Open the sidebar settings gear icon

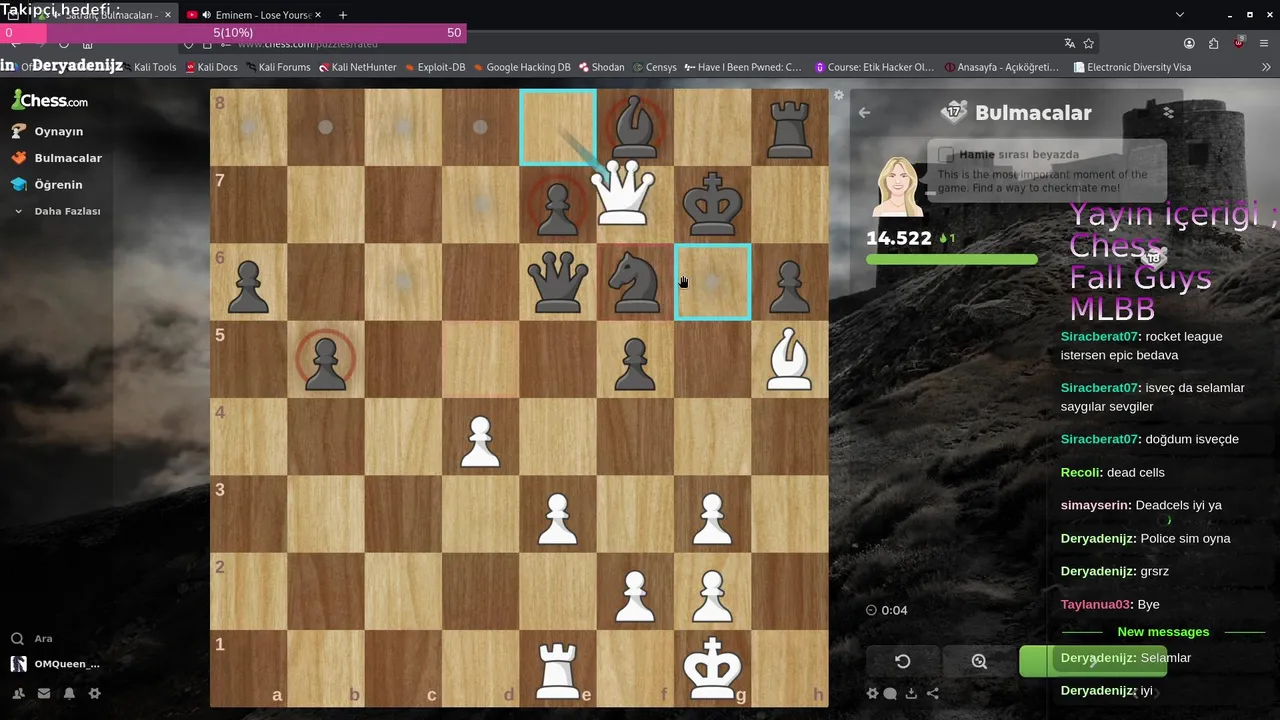click(94, 693)
